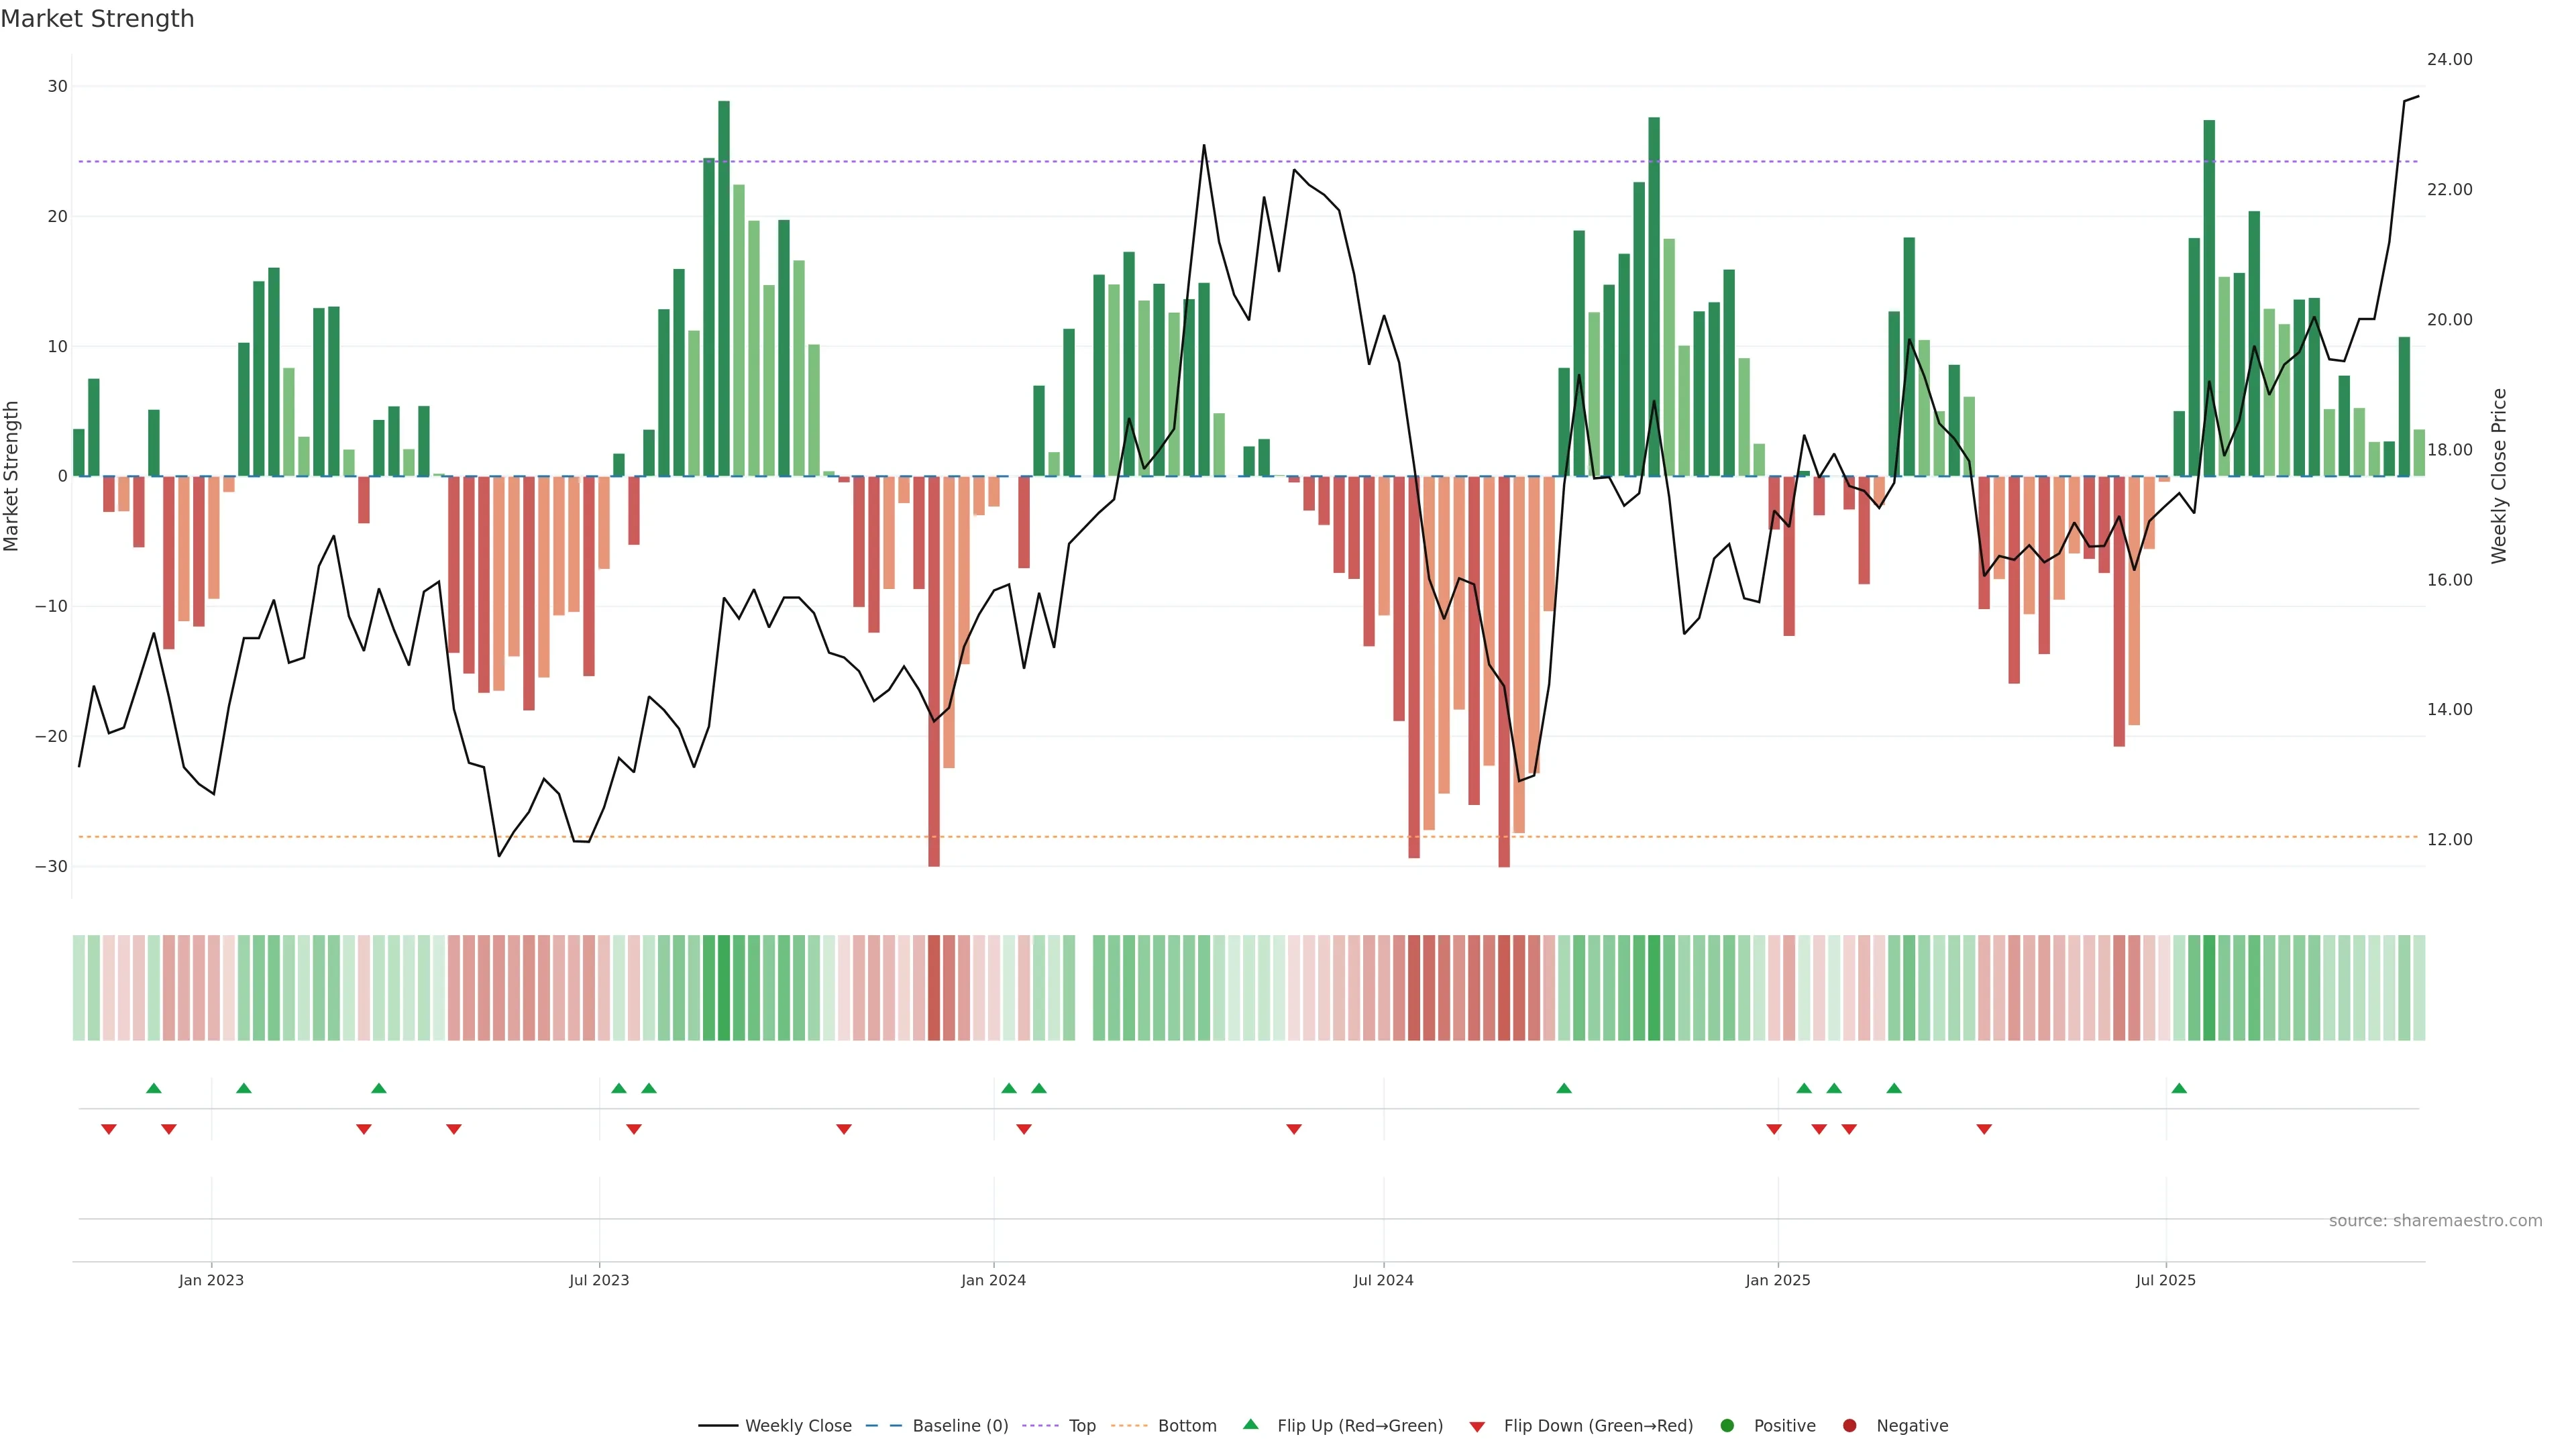Click the lone flip-up triangle between Jul 2024 and Jan 2025
This screenshot has width=2576, height=1449.
(1564, 1088)
